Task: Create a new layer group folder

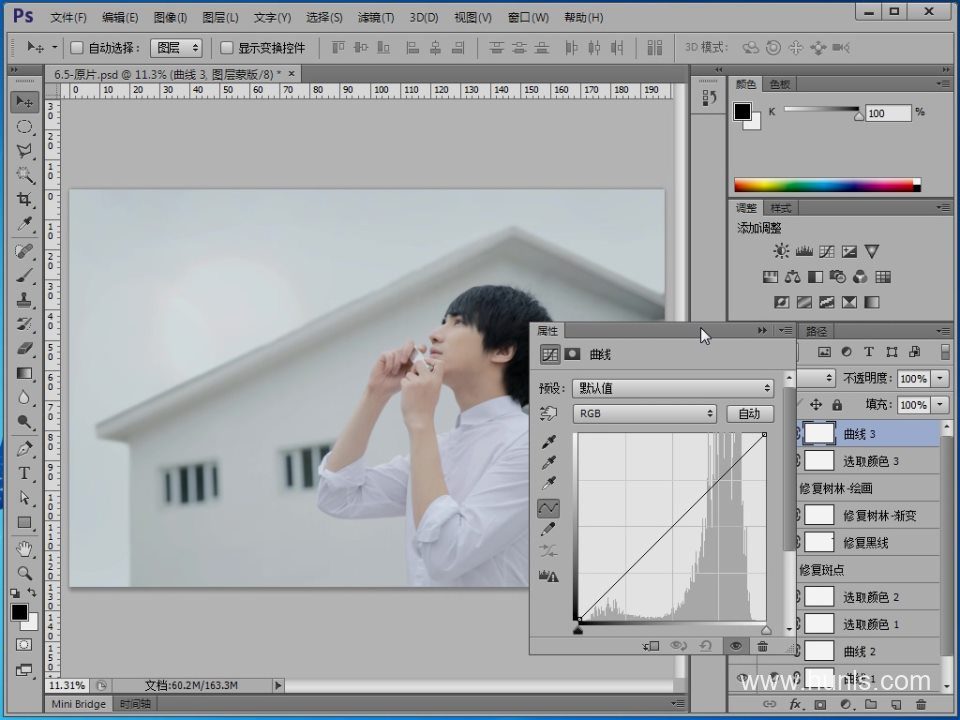Action: (871, 705)
